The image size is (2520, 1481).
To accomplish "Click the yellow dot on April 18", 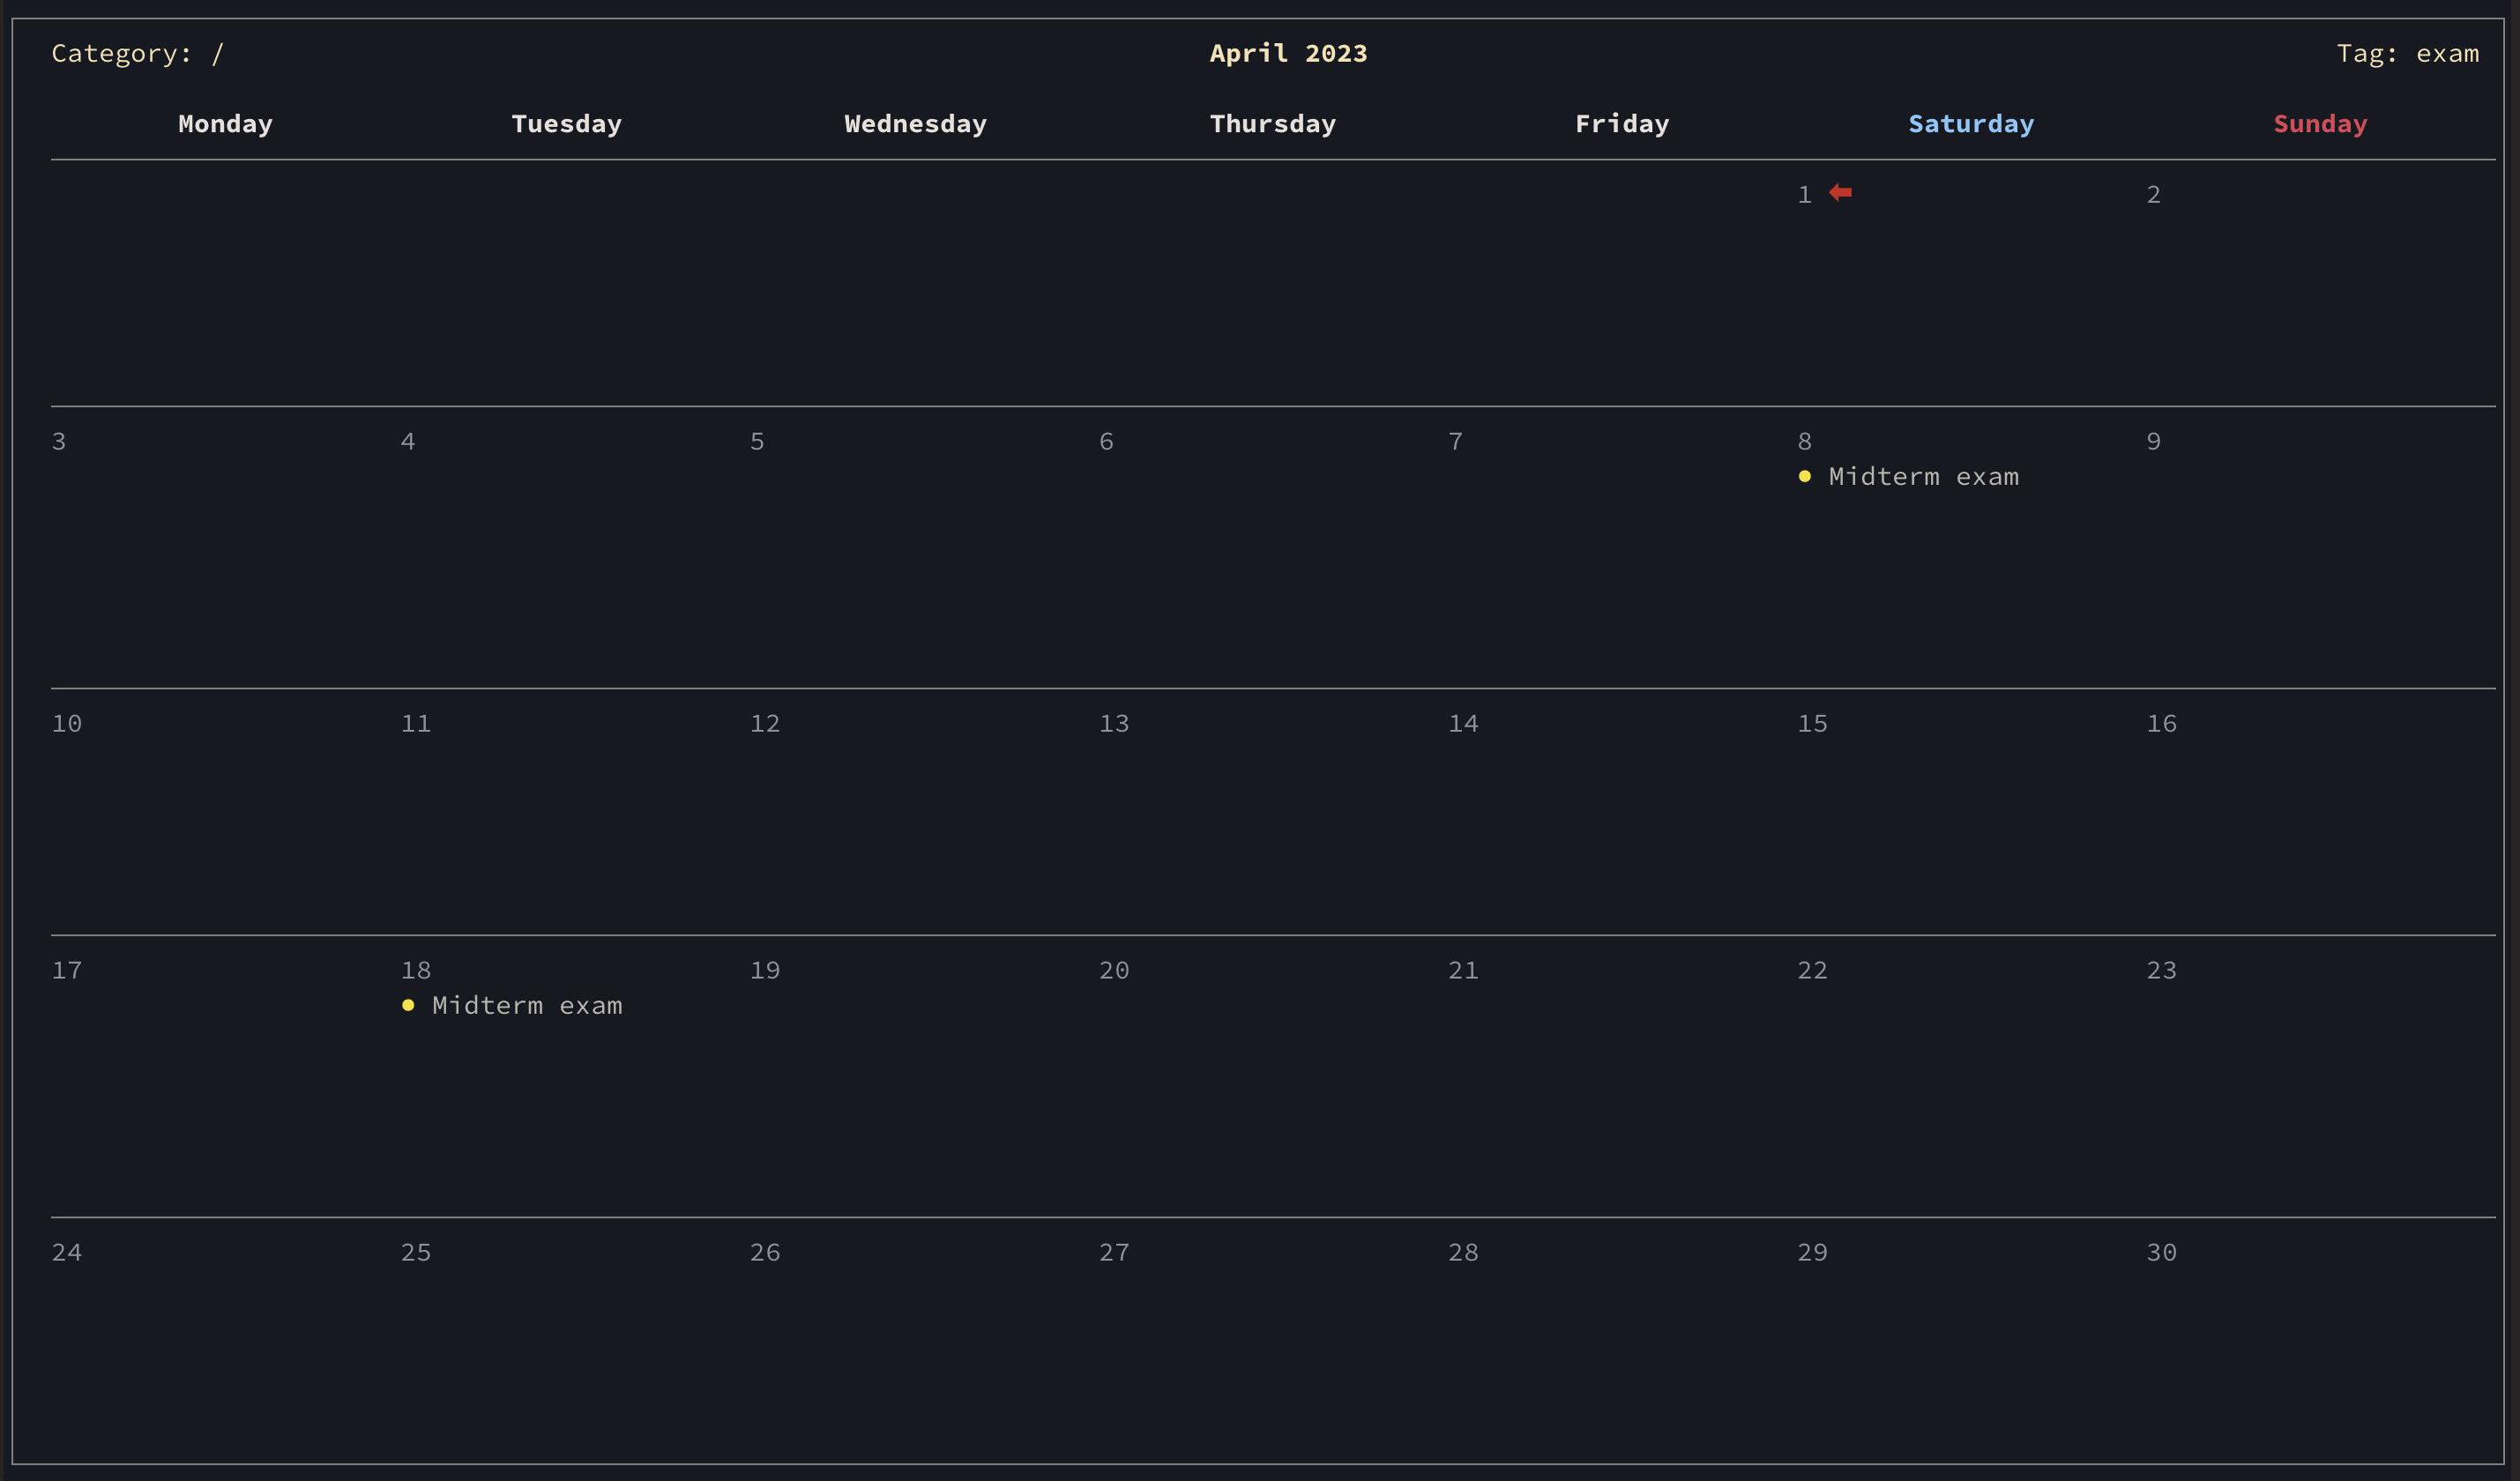I will coord(408,1005).
